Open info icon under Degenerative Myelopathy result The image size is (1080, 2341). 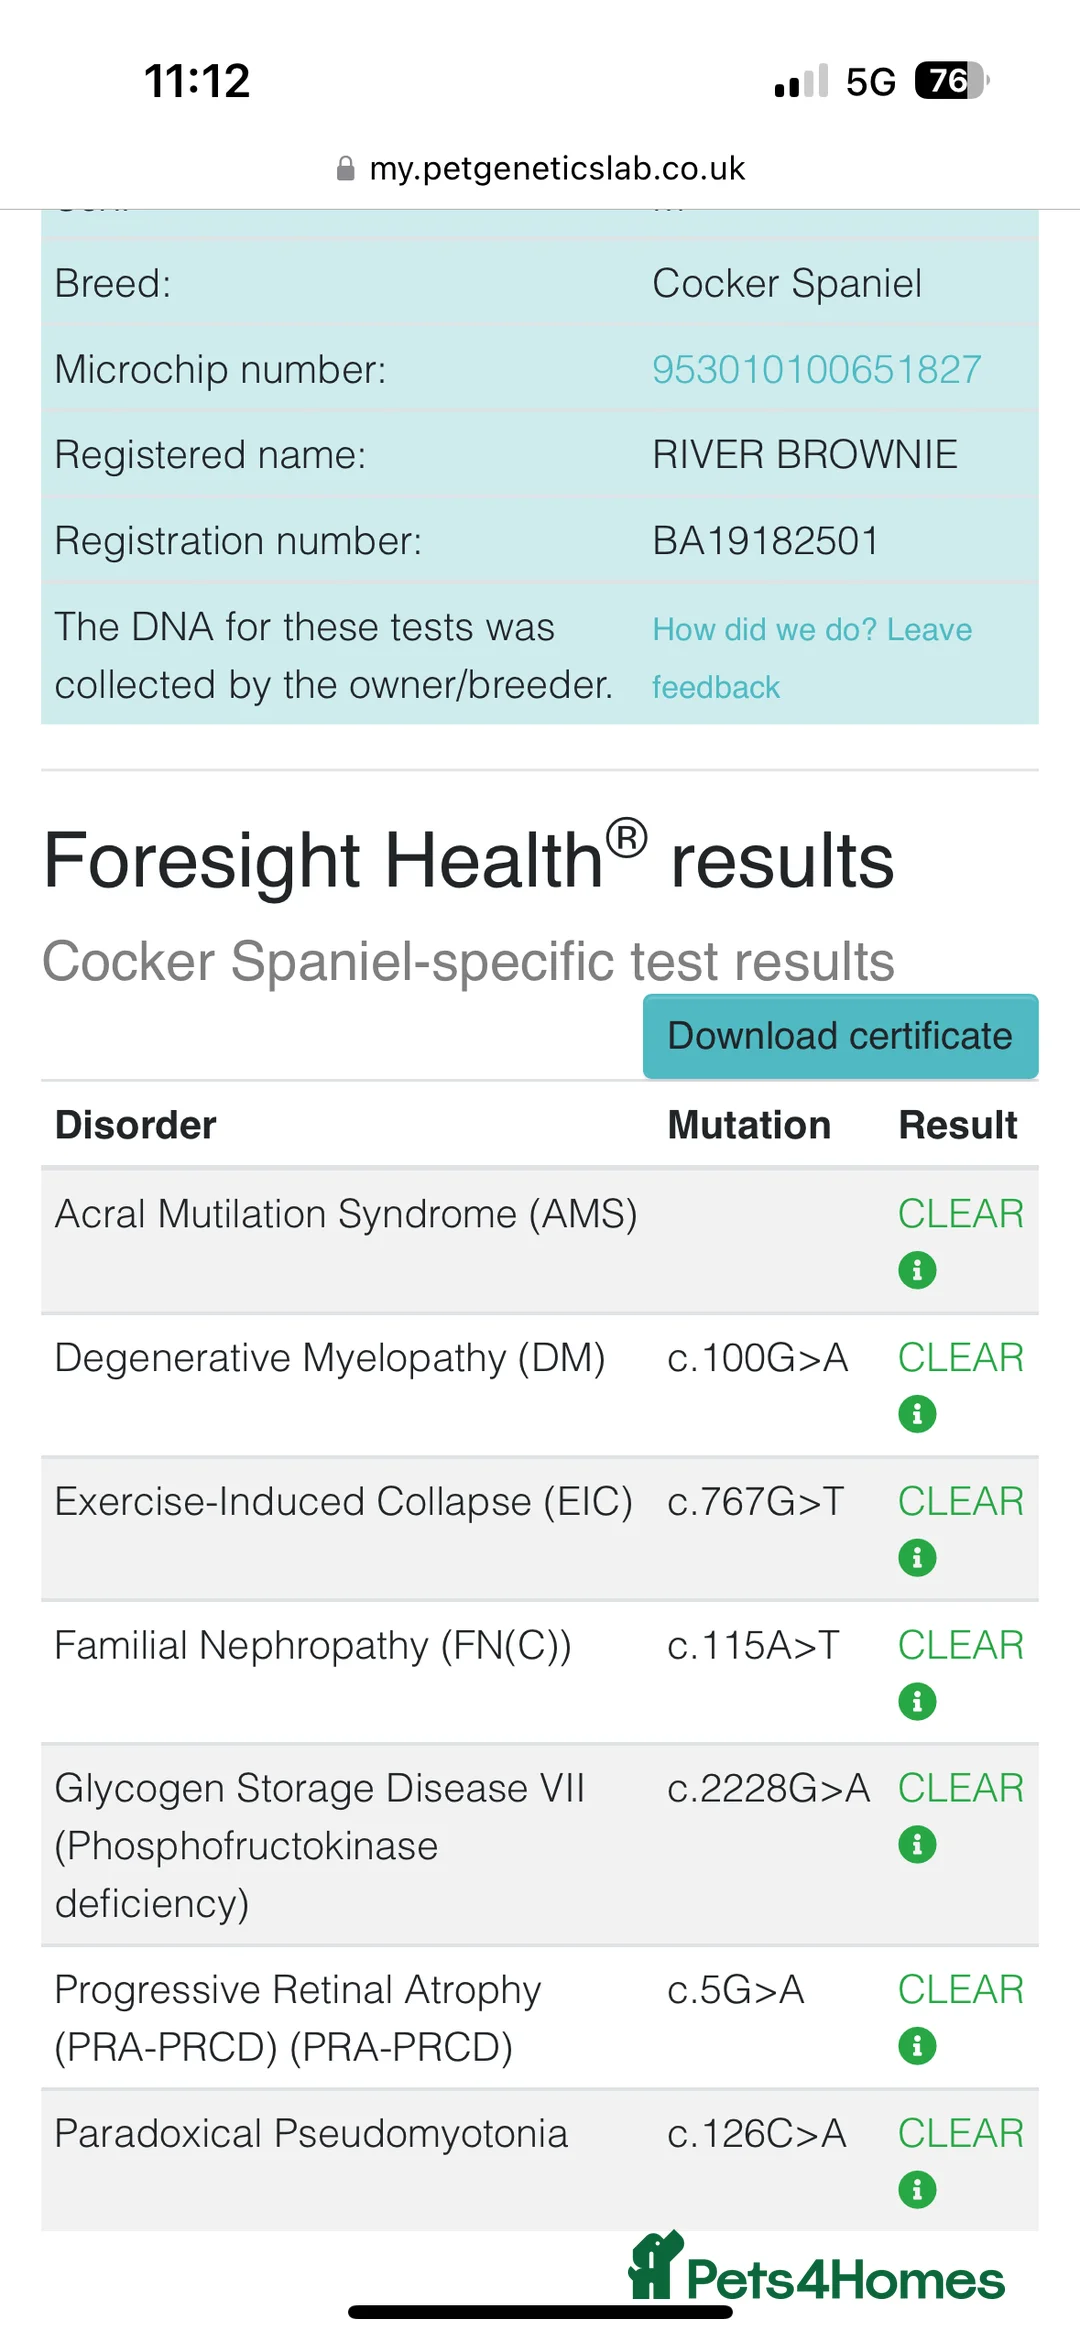tap(917, 1414)
